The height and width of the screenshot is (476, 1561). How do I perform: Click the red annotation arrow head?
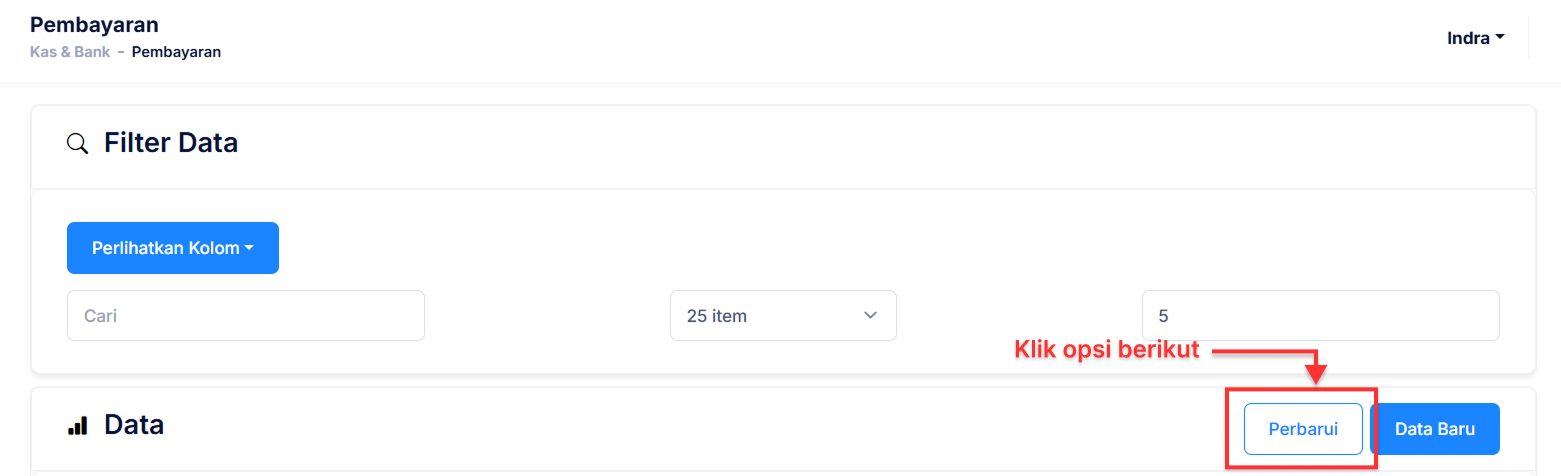coord(1316,374)
